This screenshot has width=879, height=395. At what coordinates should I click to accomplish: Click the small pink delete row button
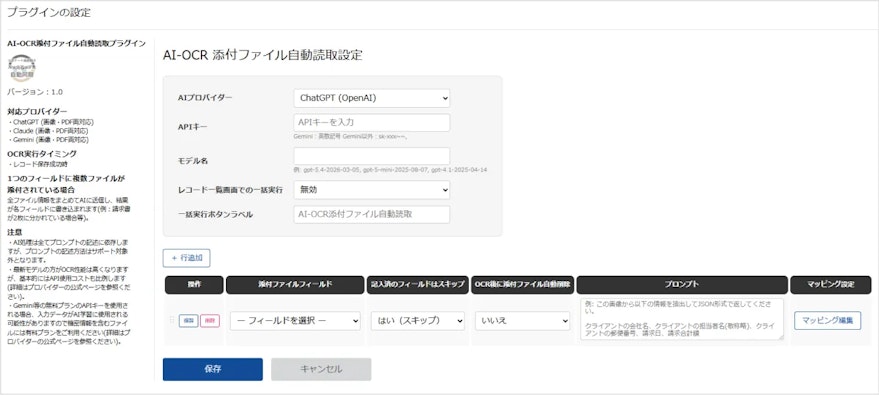coord(210,321)
